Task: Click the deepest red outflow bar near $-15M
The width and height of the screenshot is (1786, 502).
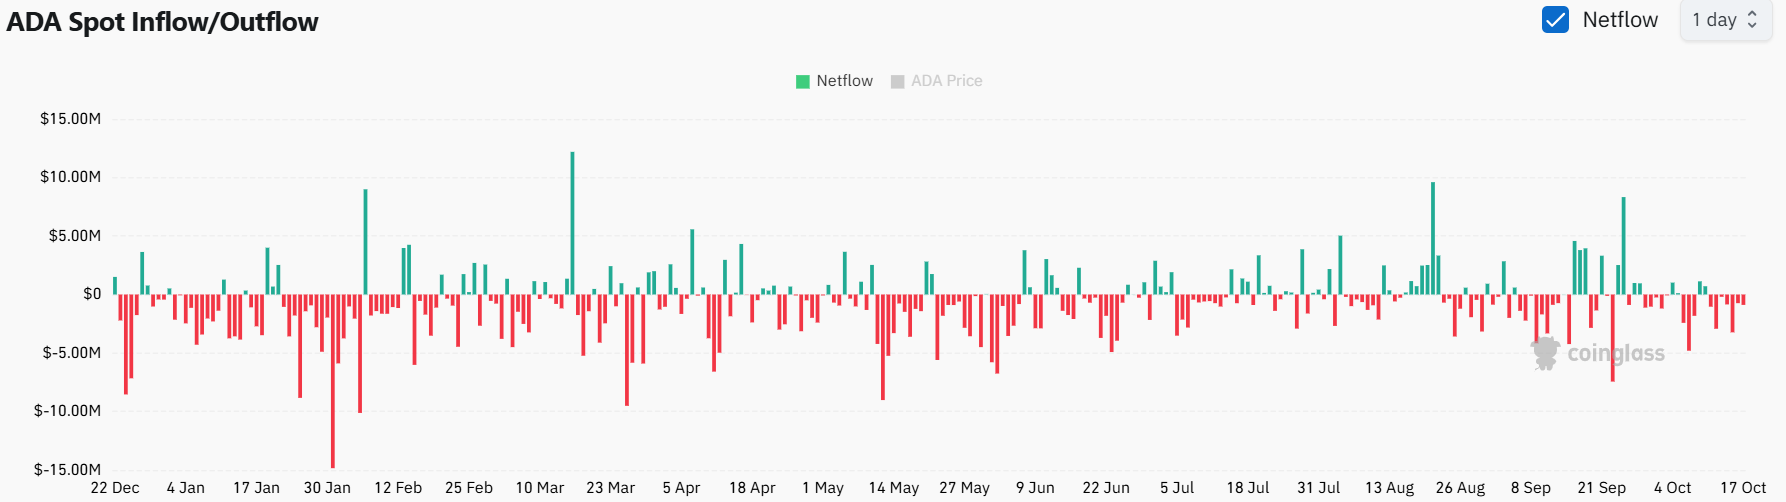Action: pos(332,381)
